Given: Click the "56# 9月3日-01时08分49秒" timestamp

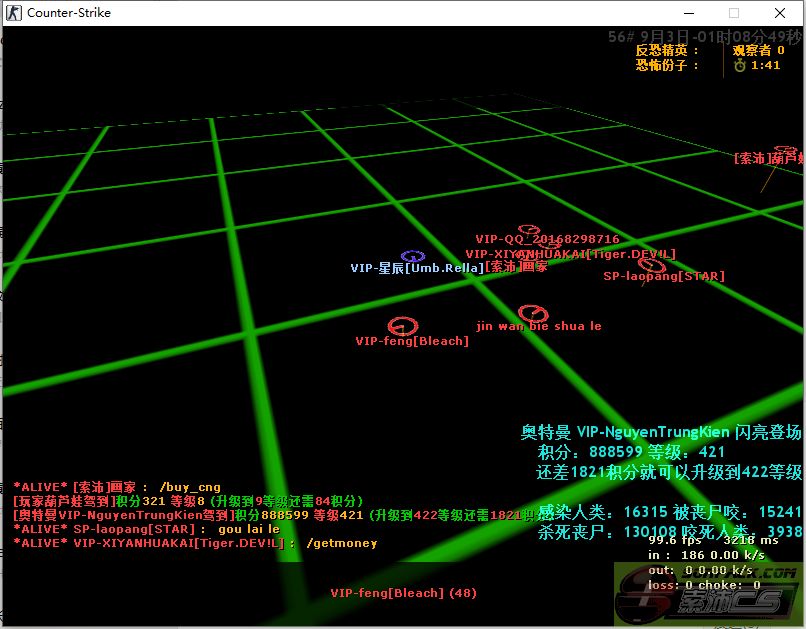Looking at the screenshot, I should [x=705, y=37].
